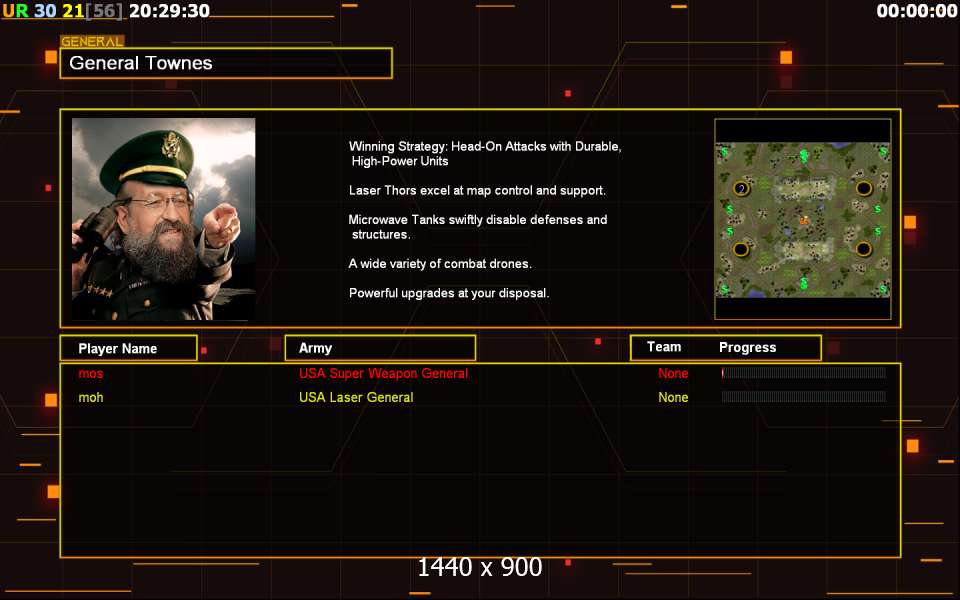Click the UR 30 21 stats readout
960x600 pixels.
(x=62, y=10)
